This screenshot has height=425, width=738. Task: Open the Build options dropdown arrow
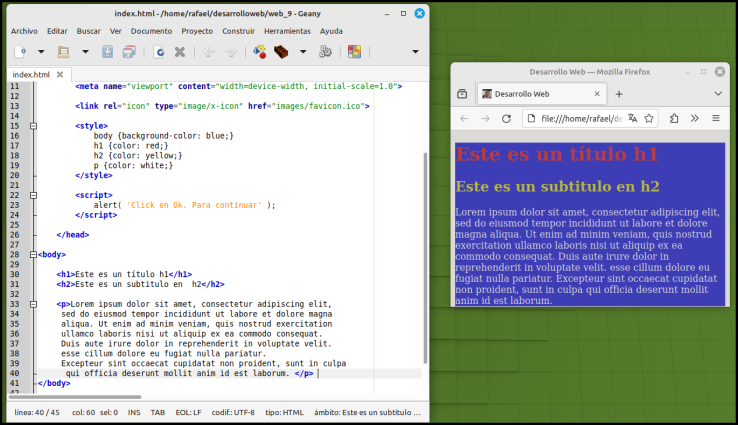click(303, 52)
